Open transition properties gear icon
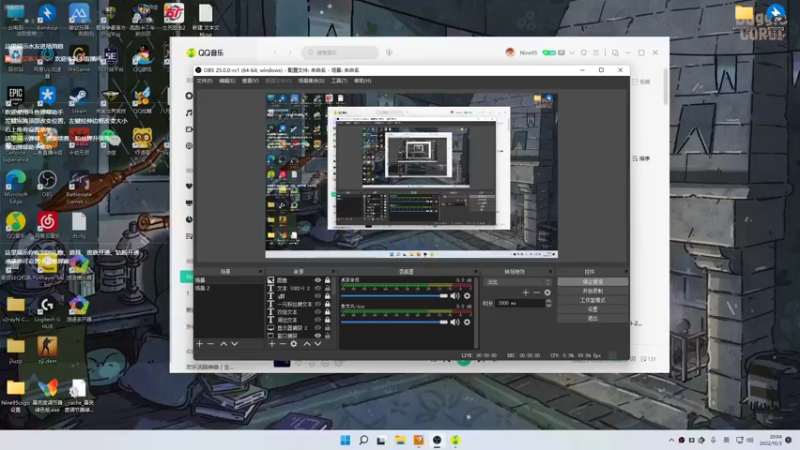The width and height of the screenshot is (800, 450). (x=547, y=292)
